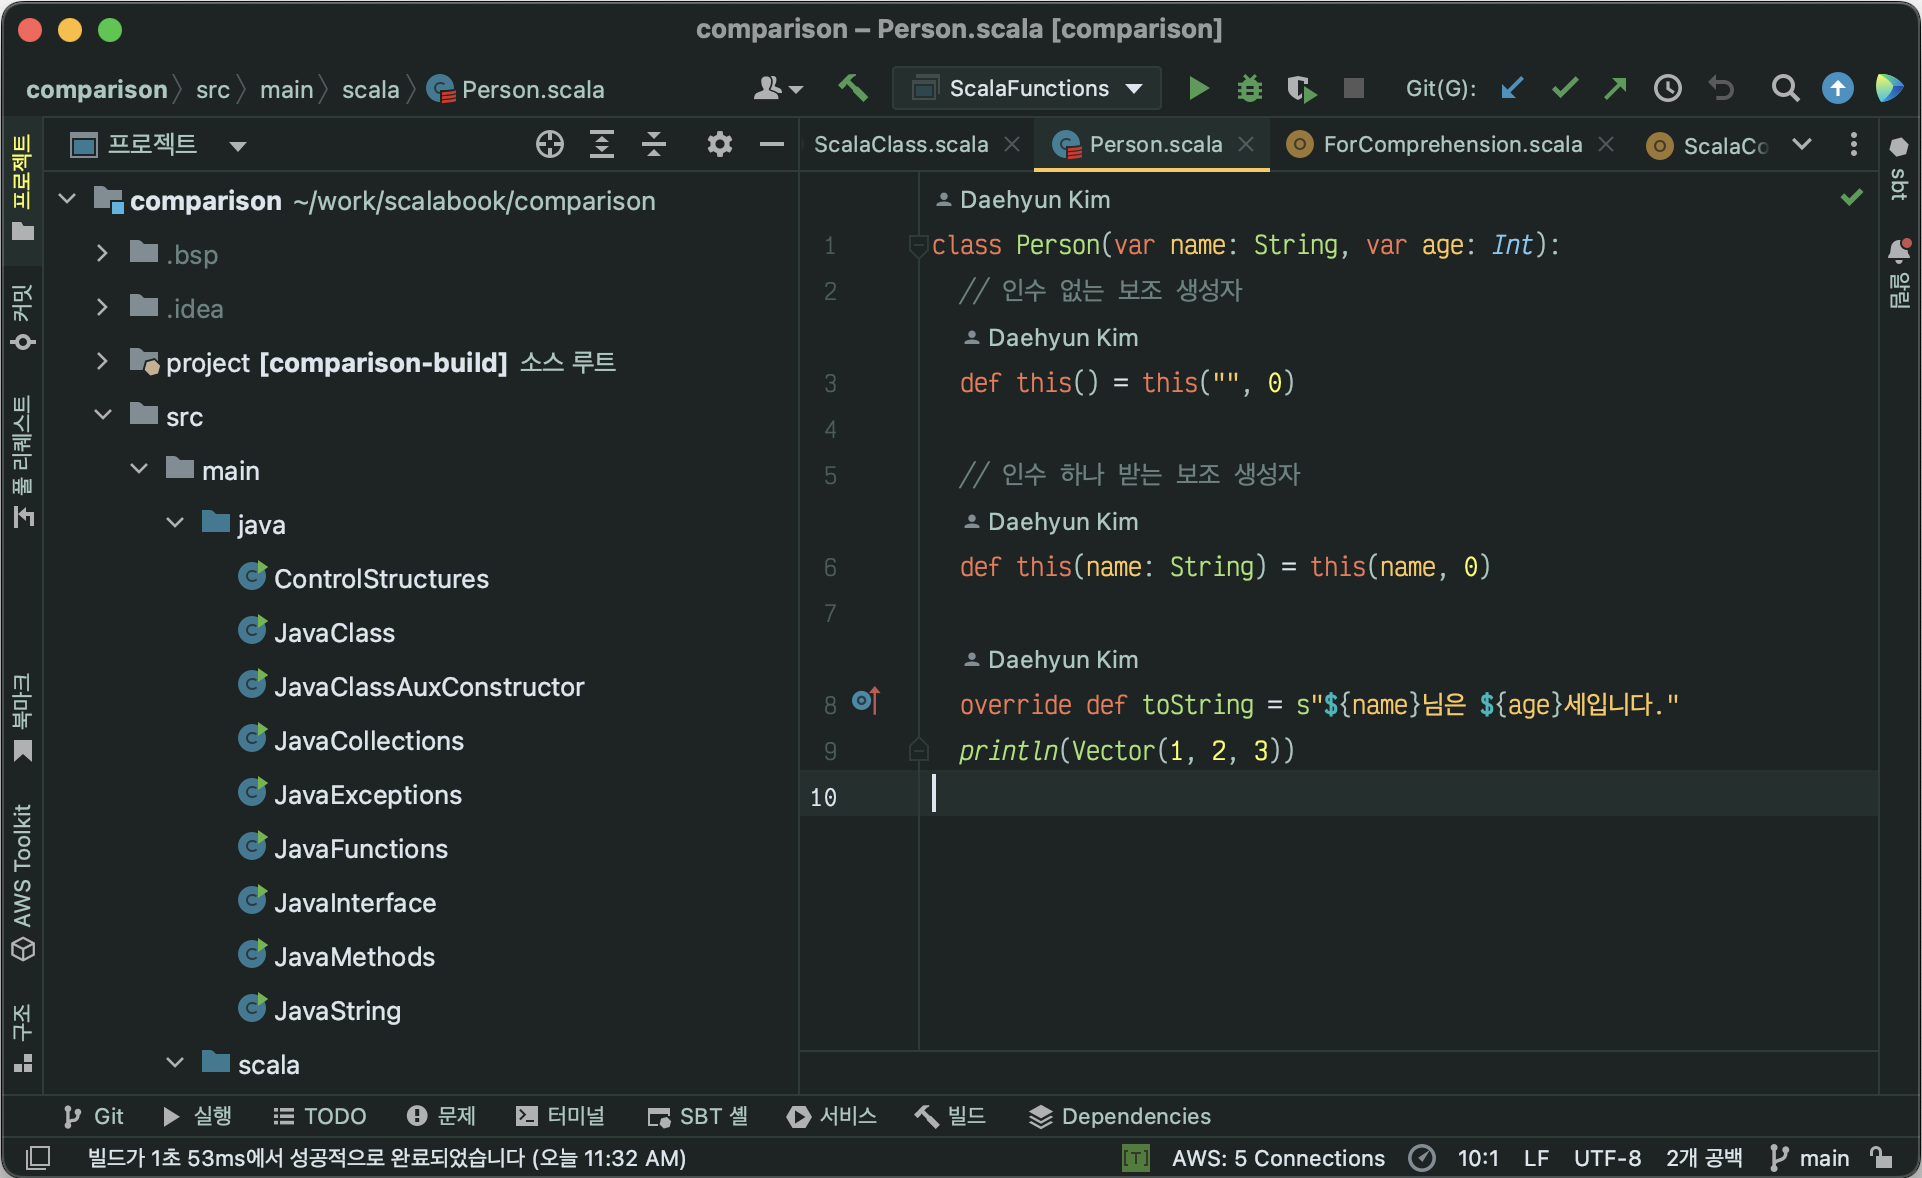This screenshot has width=1922, height=1178.
Task: Switch to ForComprehension.scala tab
Action: pos(1452,145)
